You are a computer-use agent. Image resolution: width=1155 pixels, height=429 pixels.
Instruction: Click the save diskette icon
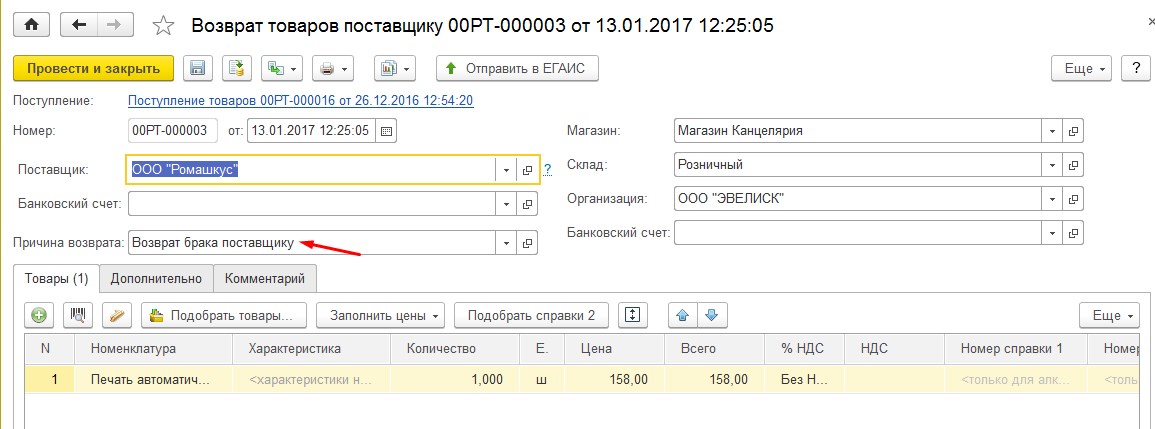197,68
